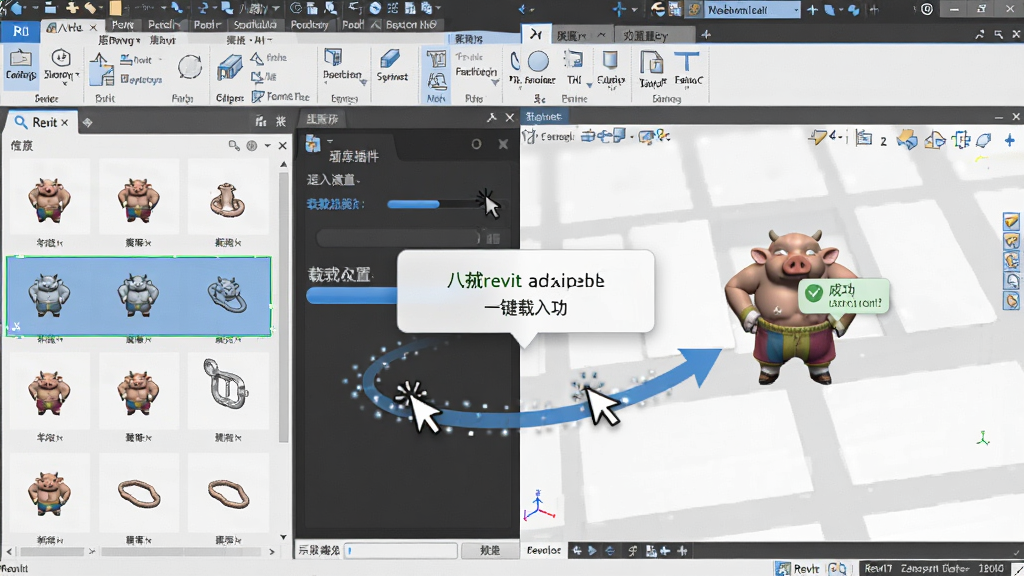Open the THI dropdown arrow

[x=589, y=85]
